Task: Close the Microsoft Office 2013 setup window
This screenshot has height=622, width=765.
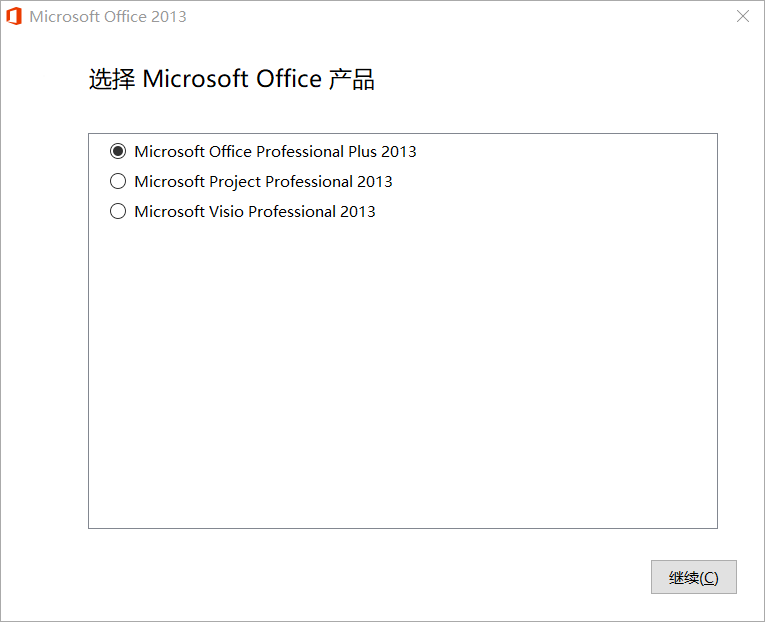Action: click(x=743, y=17)
